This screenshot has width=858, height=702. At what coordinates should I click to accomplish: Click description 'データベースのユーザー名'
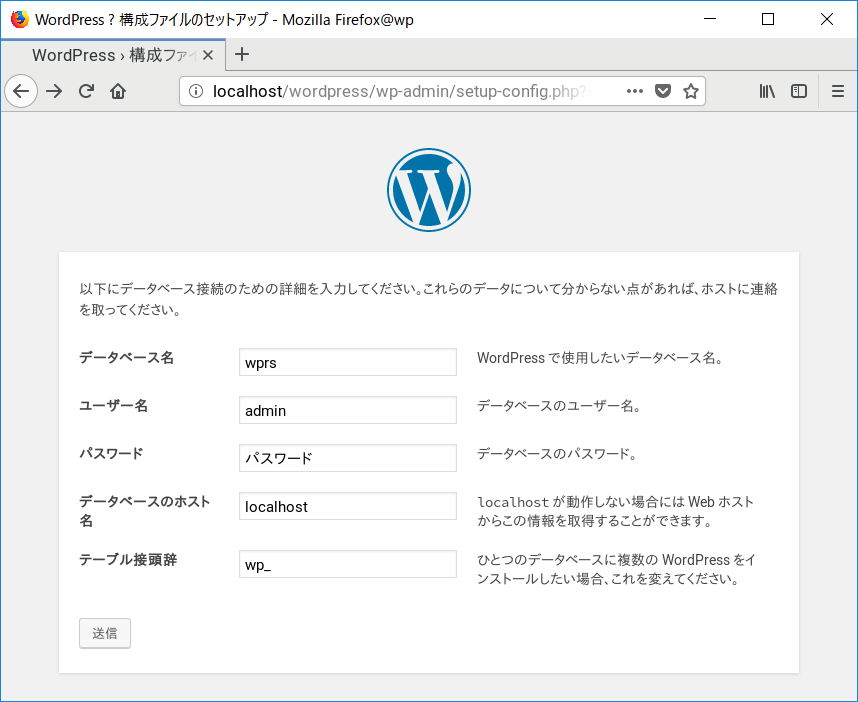click(559, 406)
